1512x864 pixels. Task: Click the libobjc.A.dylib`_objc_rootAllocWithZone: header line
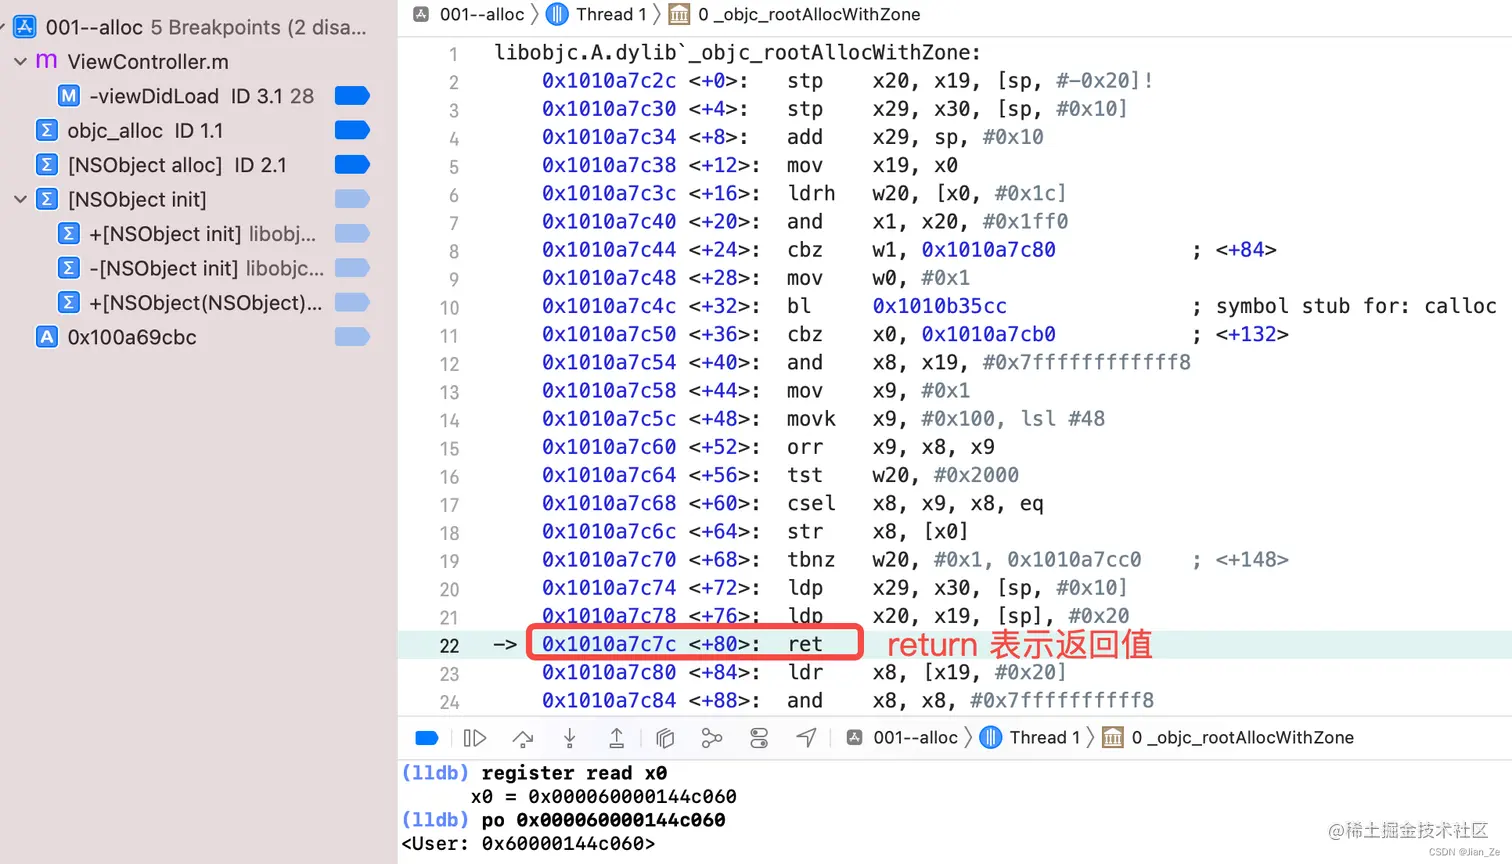pyautogui.click(x=737, y=52)
